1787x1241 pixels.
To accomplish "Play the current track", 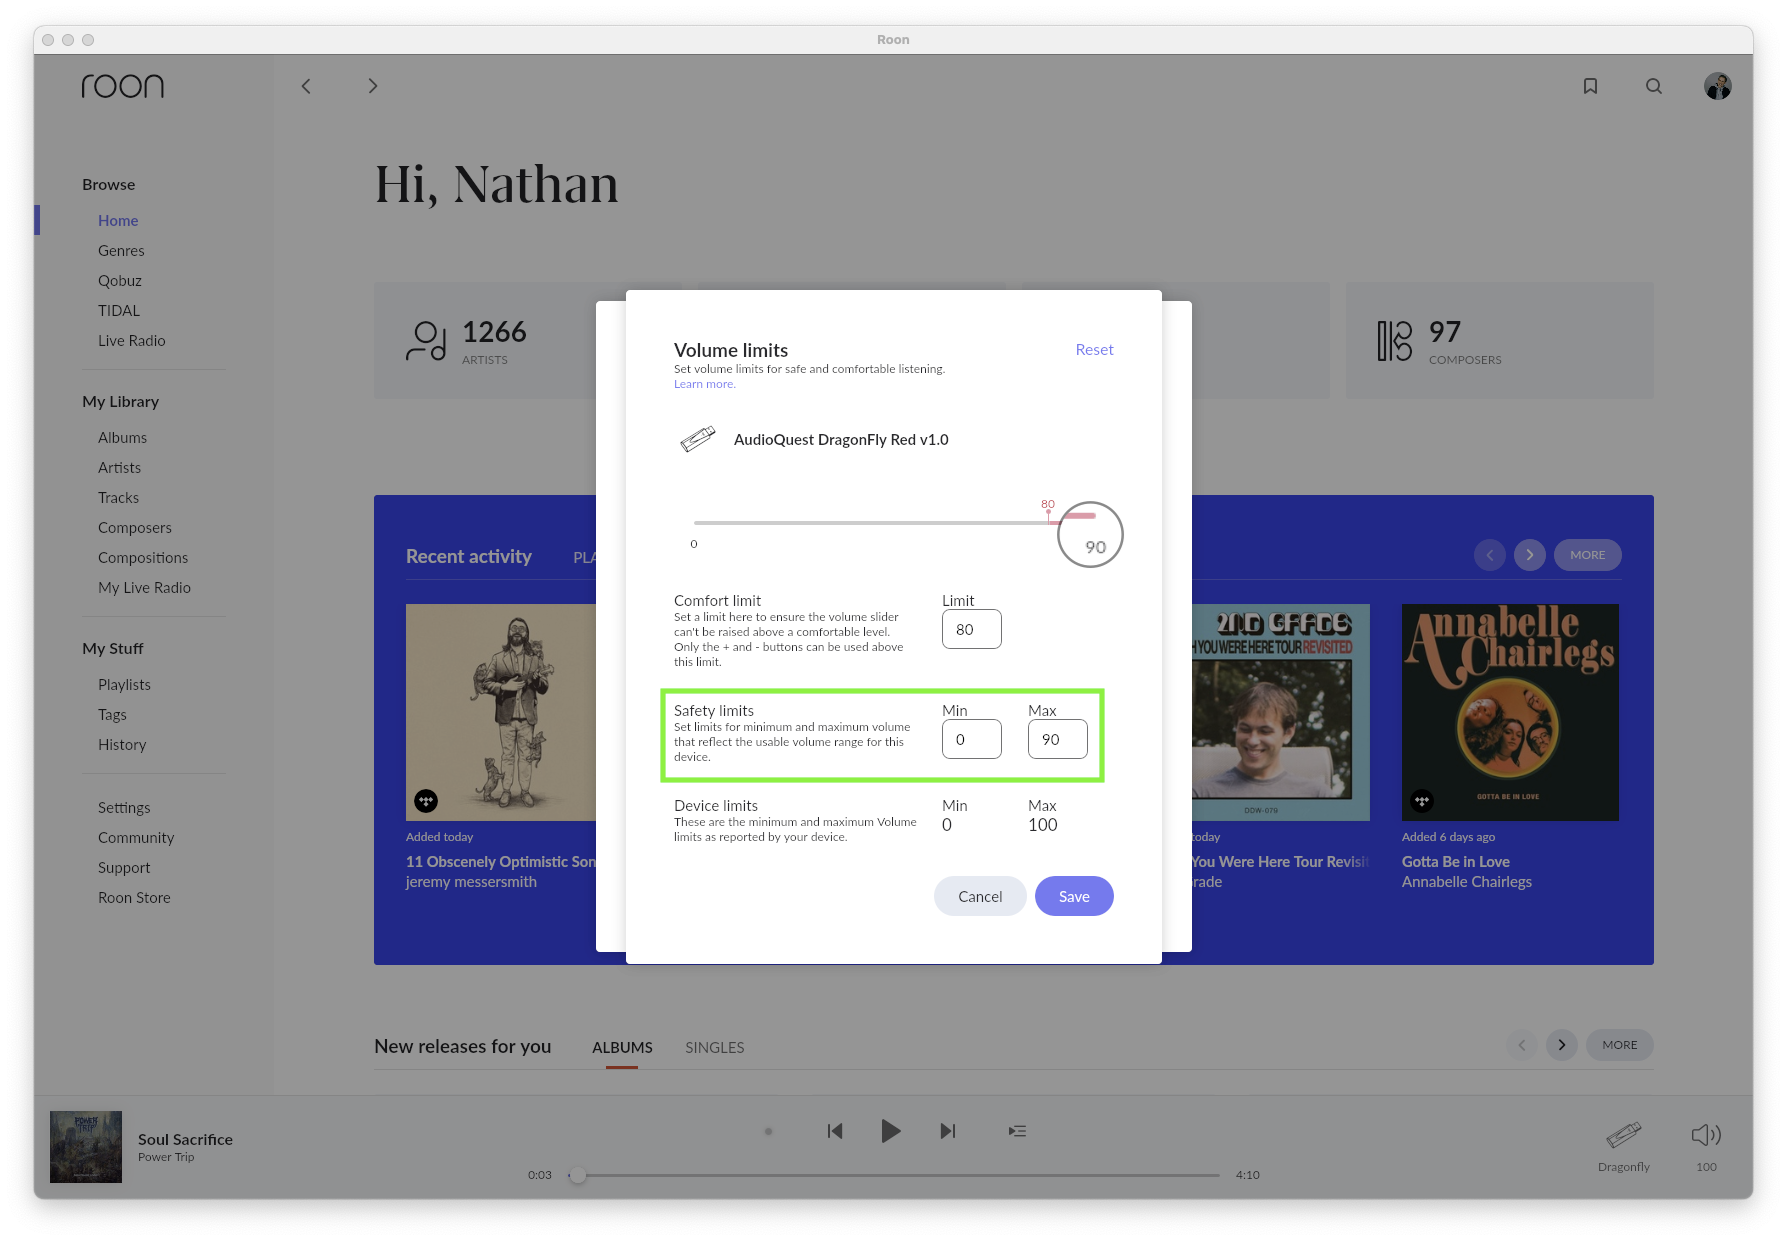I will click(x=890, y=1131).
